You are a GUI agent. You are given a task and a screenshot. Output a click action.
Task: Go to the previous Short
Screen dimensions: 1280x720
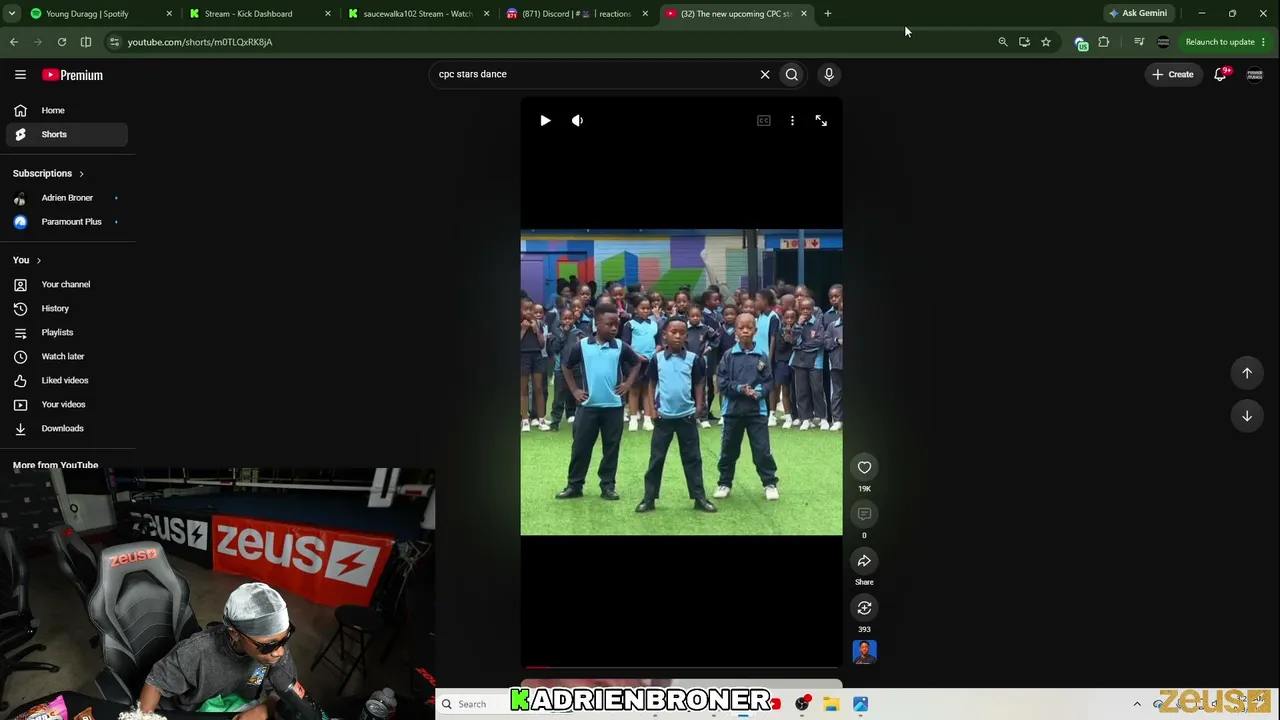pos(1247,373)
